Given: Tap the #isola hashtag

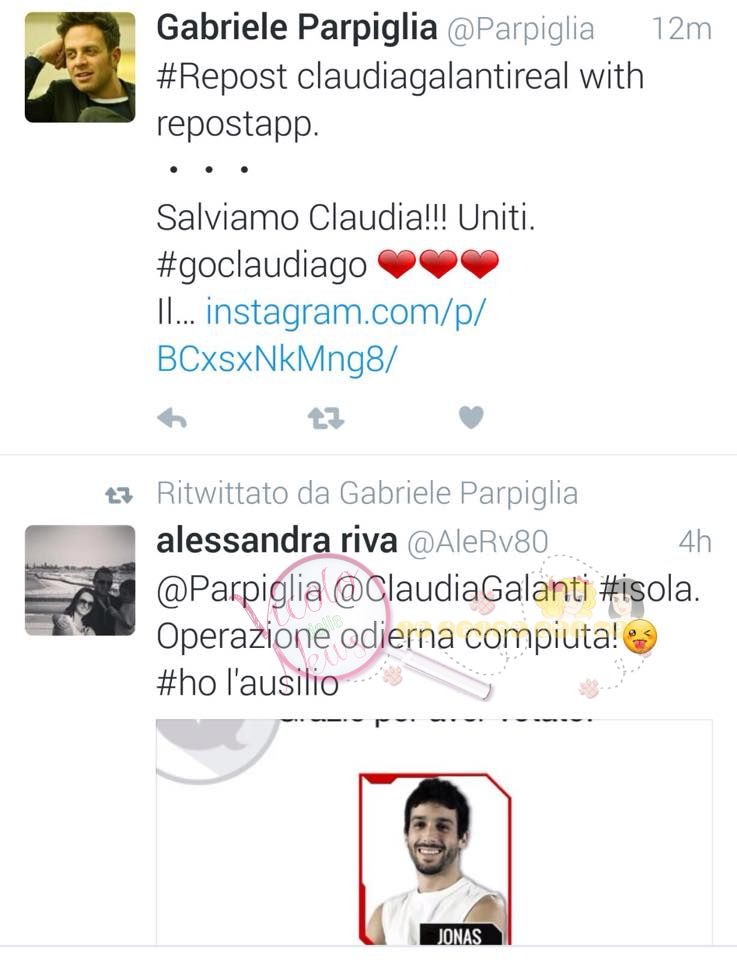Looking at the screenshot, I should click(649, 589).
